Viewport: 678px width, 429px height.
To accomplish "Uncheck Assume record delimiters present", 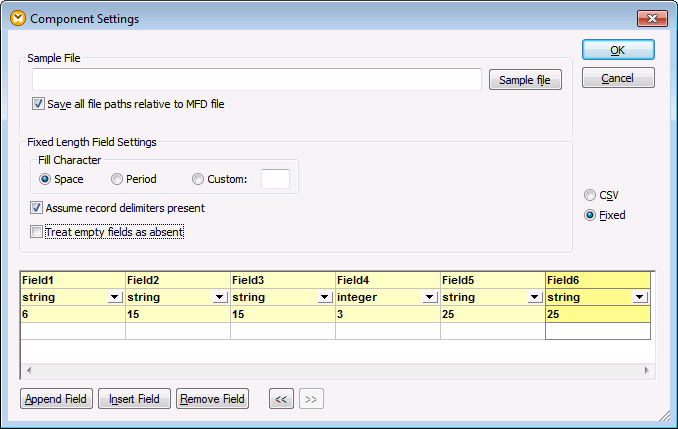I will point(37,208).
